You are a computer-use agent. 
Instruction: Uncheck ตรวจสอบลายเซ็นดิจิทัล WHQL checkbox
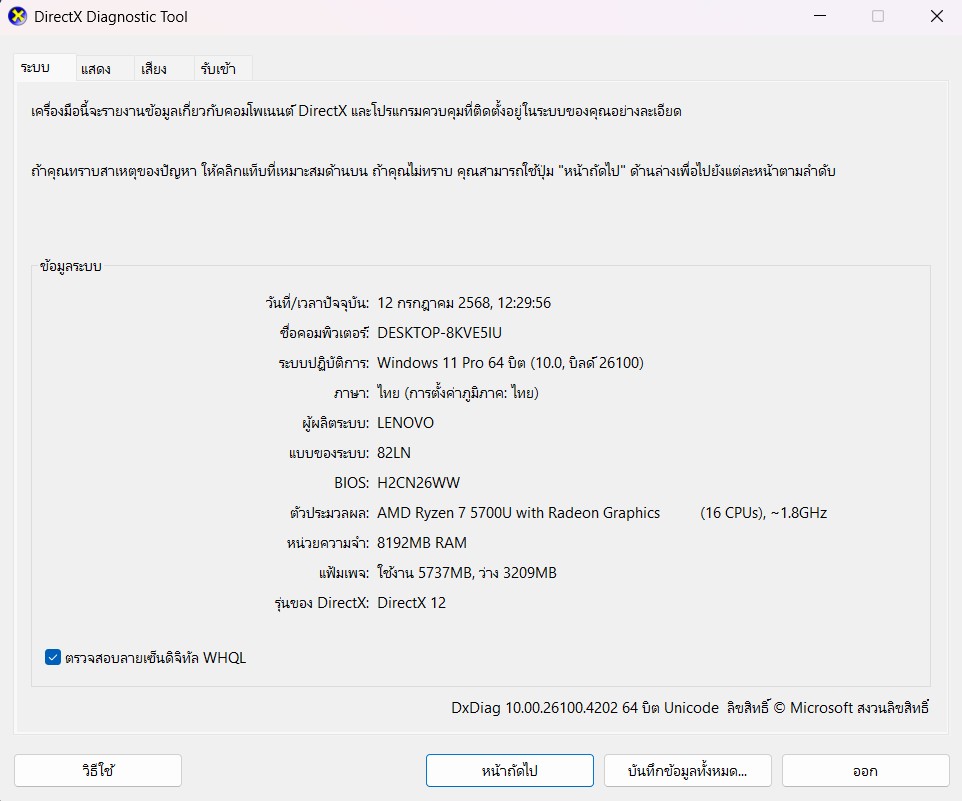click(53, 657)
